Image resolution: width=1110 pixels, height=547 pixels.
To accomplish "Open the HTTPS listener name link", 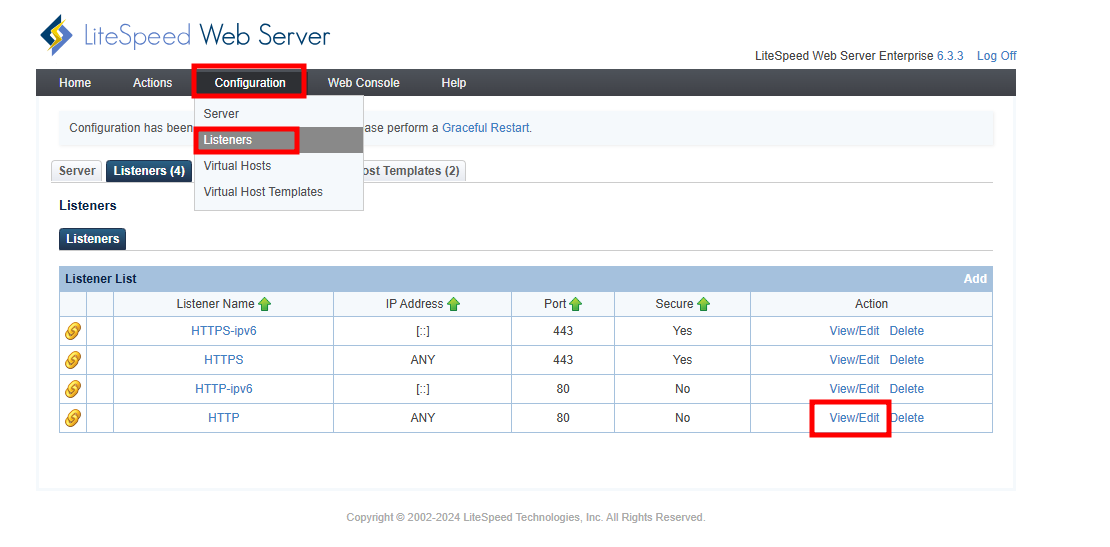I will pyautogui.click(x=224, y=359).
